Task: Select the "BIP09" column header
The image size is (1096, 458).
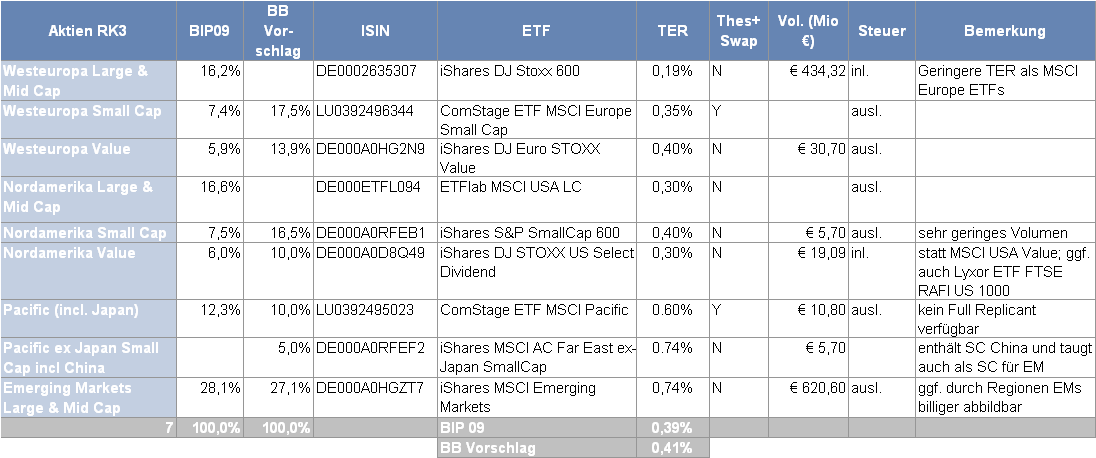Action: click(x=209, y=31)
